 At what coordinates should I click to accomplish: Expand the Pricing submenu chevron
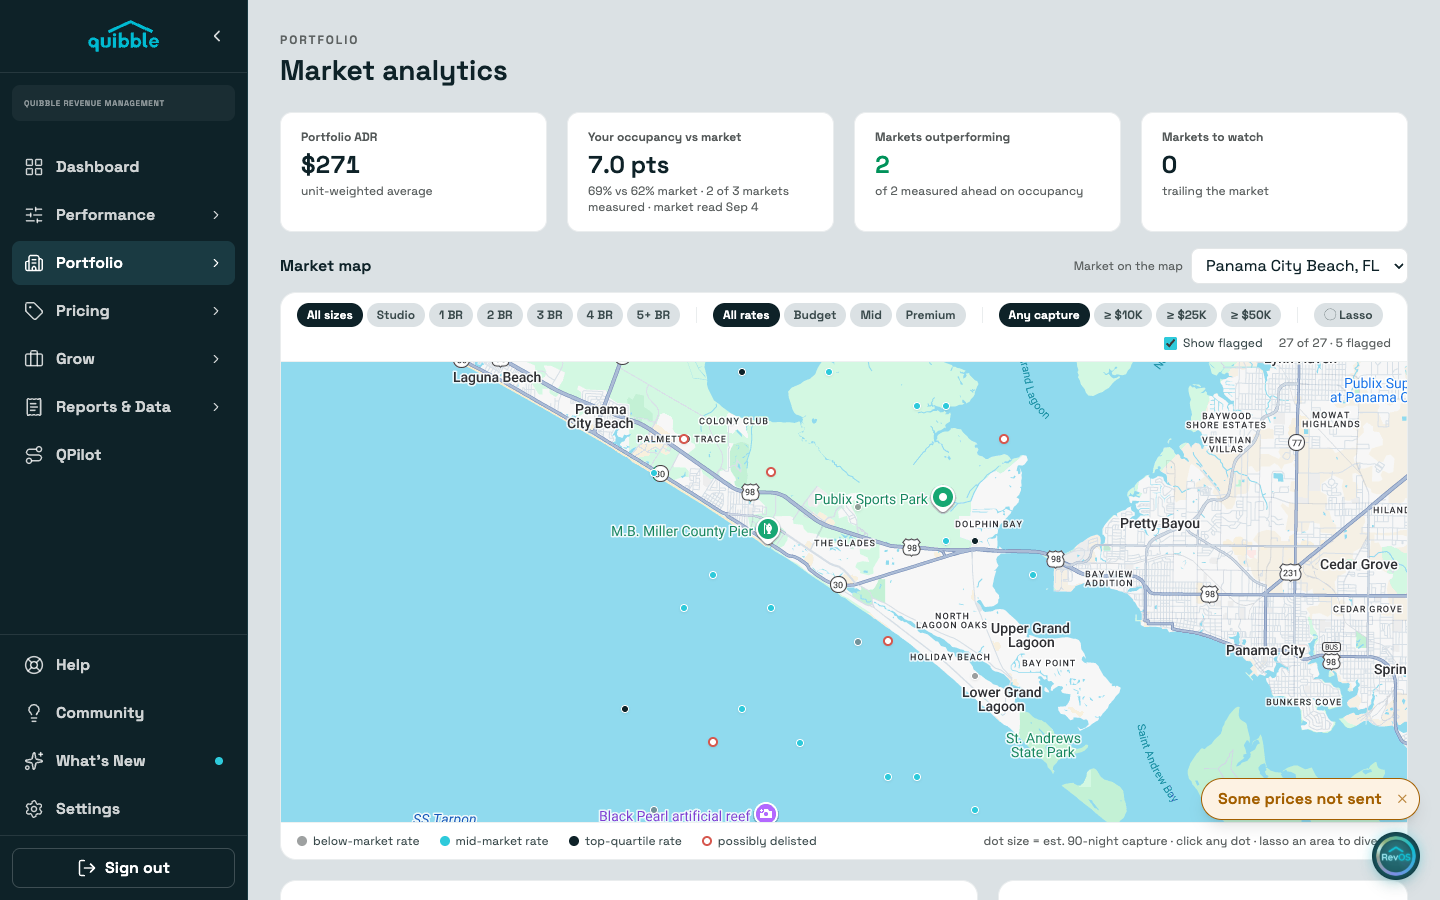point(216,311)
